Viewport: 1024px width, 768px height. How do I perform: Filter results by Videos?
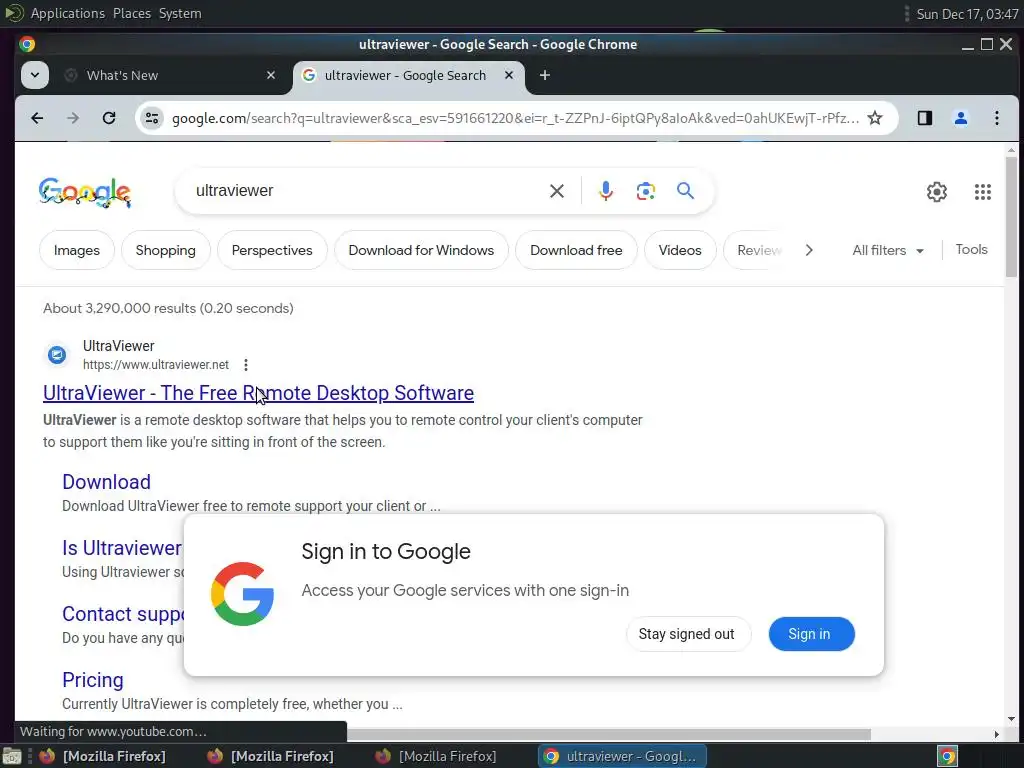pyautogui.click(x=680, y=250)
